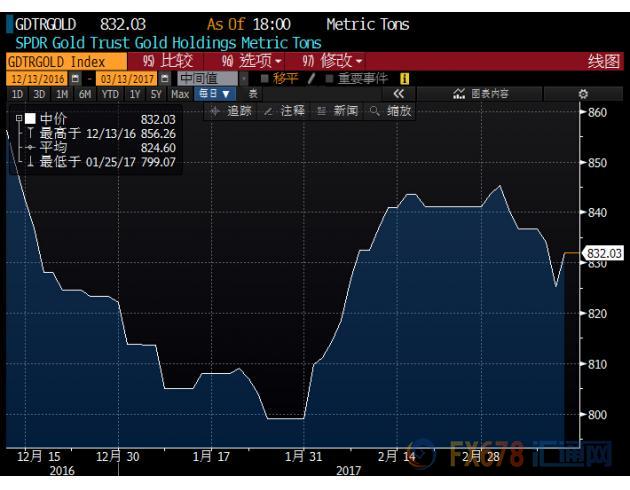
Task: Click the 图表内容 chart content icon
Action: click(x=459, y=94)
